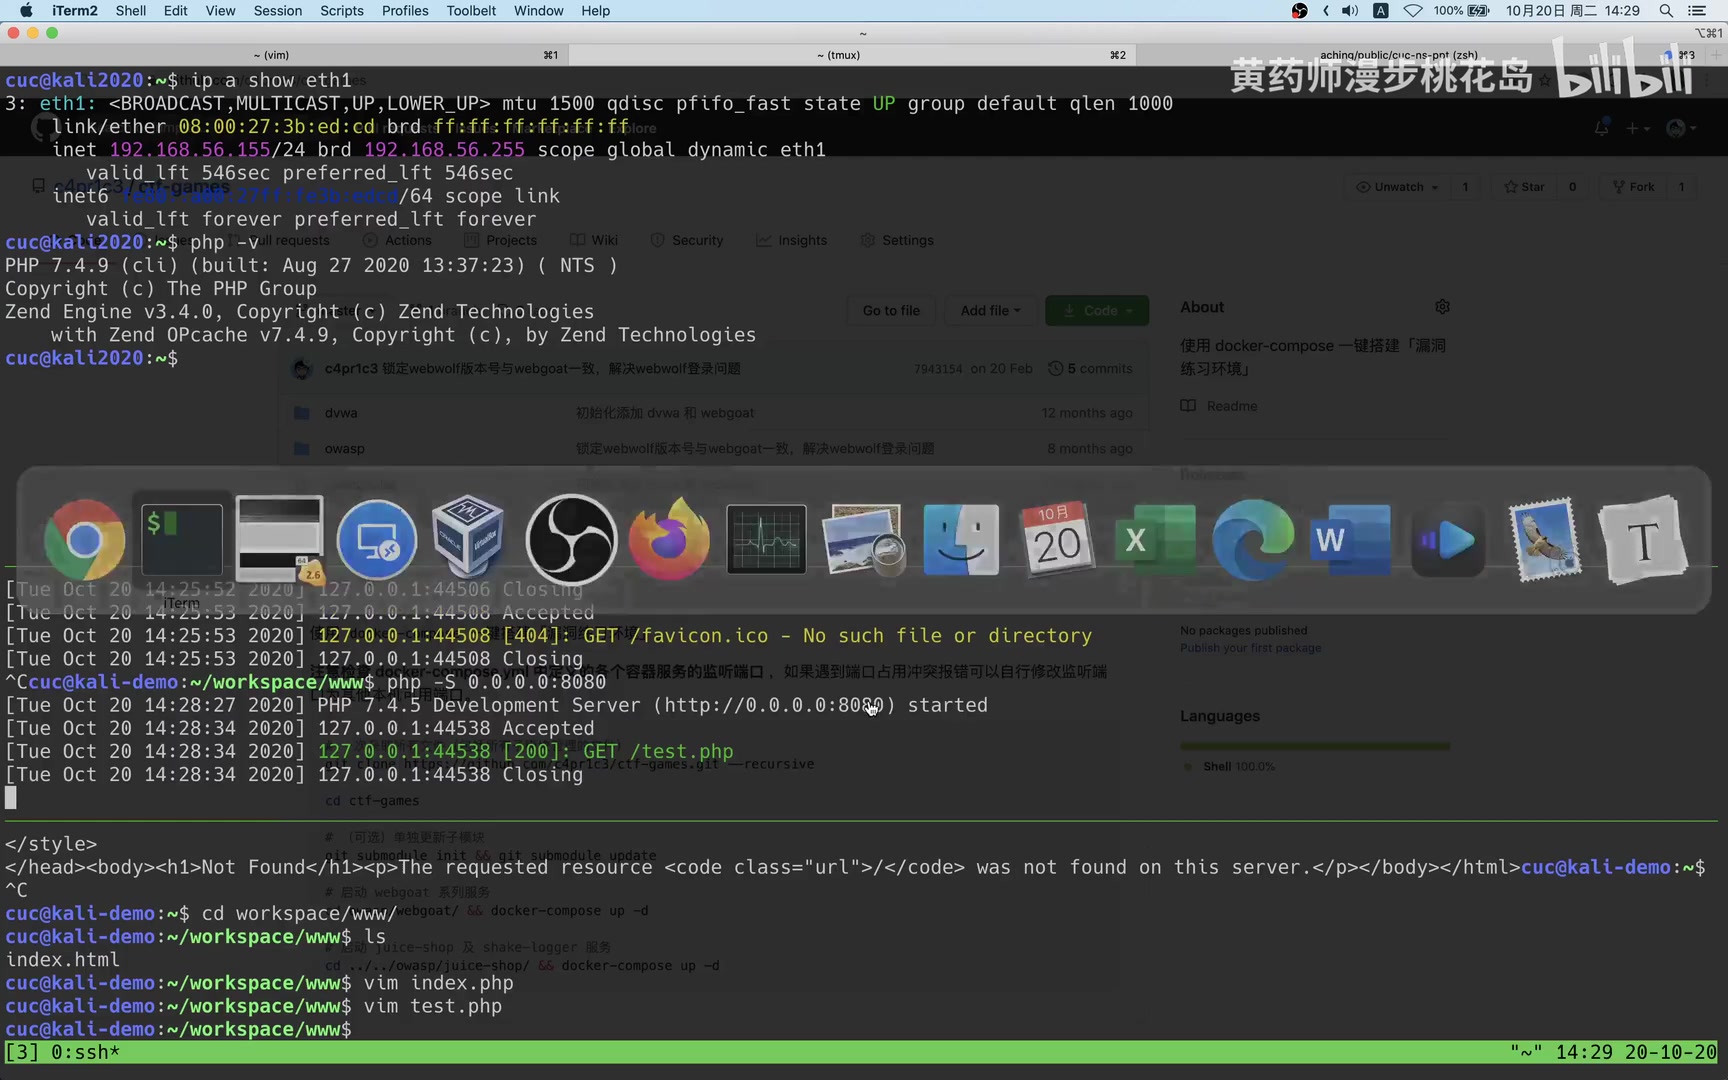Open Wiki tab on GitHub page behind
This screenshot has height=1080, width=1728.
click(594, 240)
